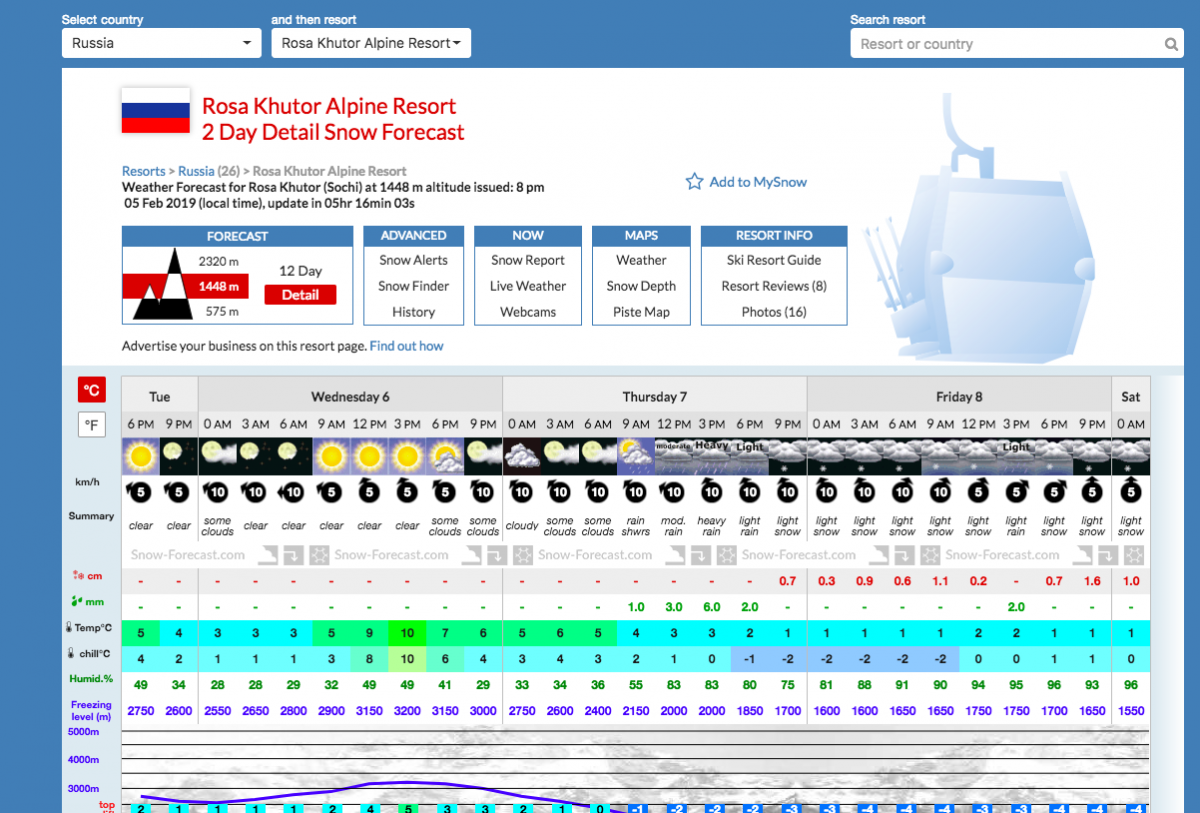Open the Weather map

[x=641, y=260]
